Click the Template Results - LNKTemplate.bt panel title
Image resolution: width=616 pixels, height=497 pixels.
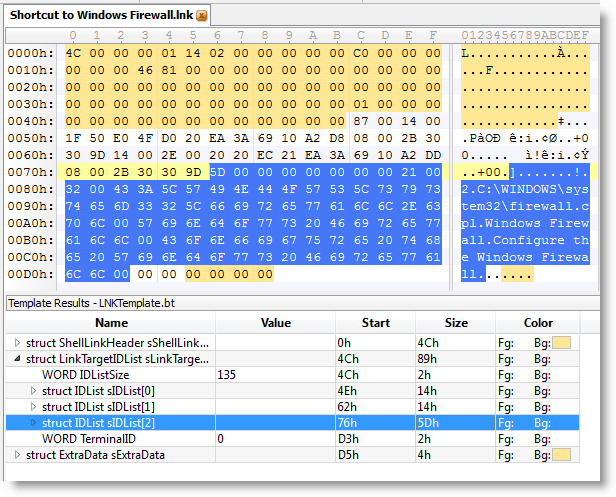click(80, 301)
